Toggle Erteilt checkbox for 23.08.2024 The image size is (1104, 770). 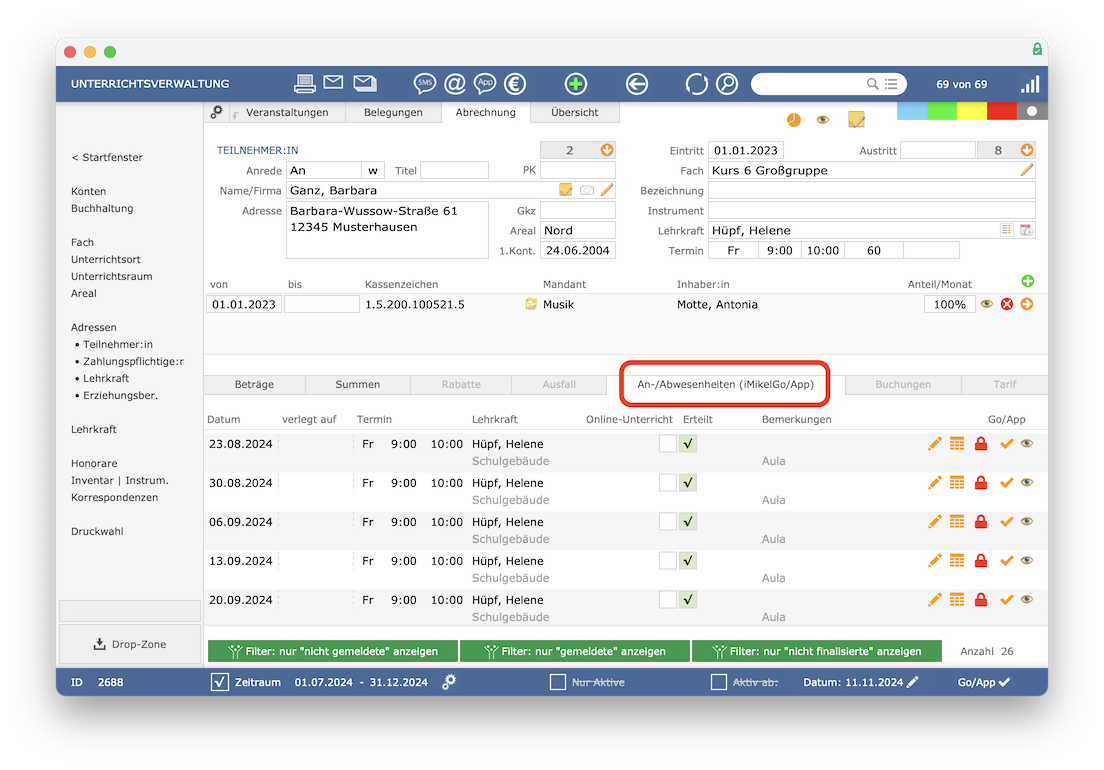[x=688, y=443]
